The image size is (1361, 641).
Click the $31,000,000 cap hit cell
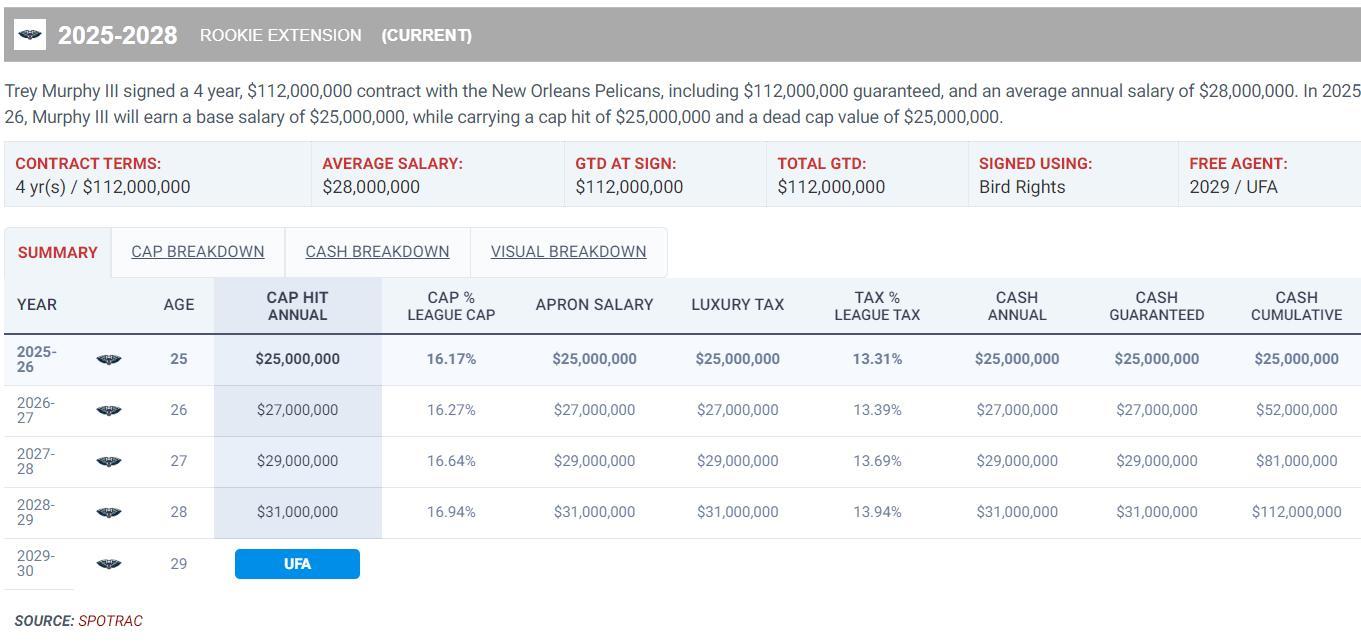(x=297, y=512)
